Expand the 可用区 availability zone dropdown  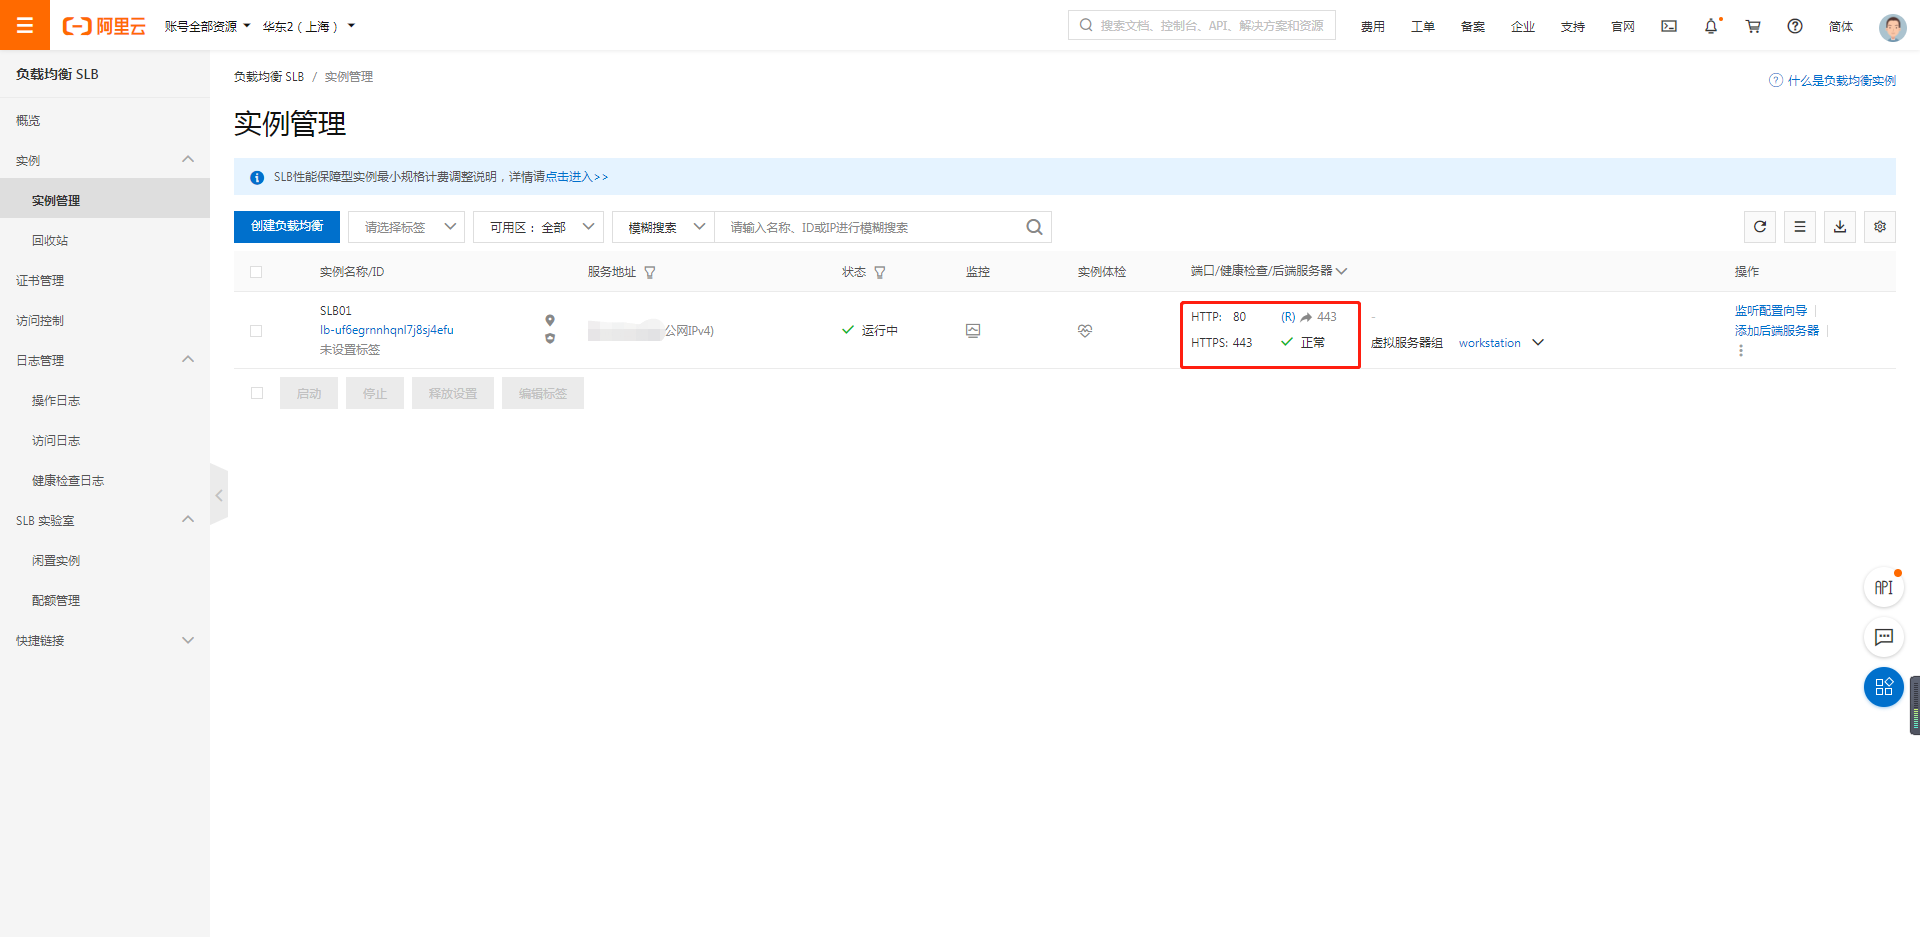[x=538, y=227]
